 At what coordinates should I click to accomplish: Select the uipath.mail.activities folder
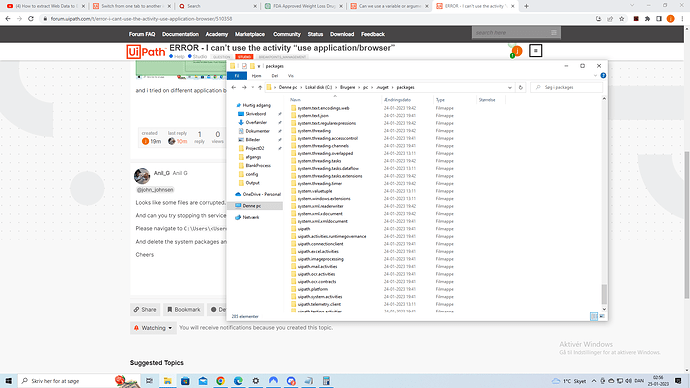coord(317,267)
